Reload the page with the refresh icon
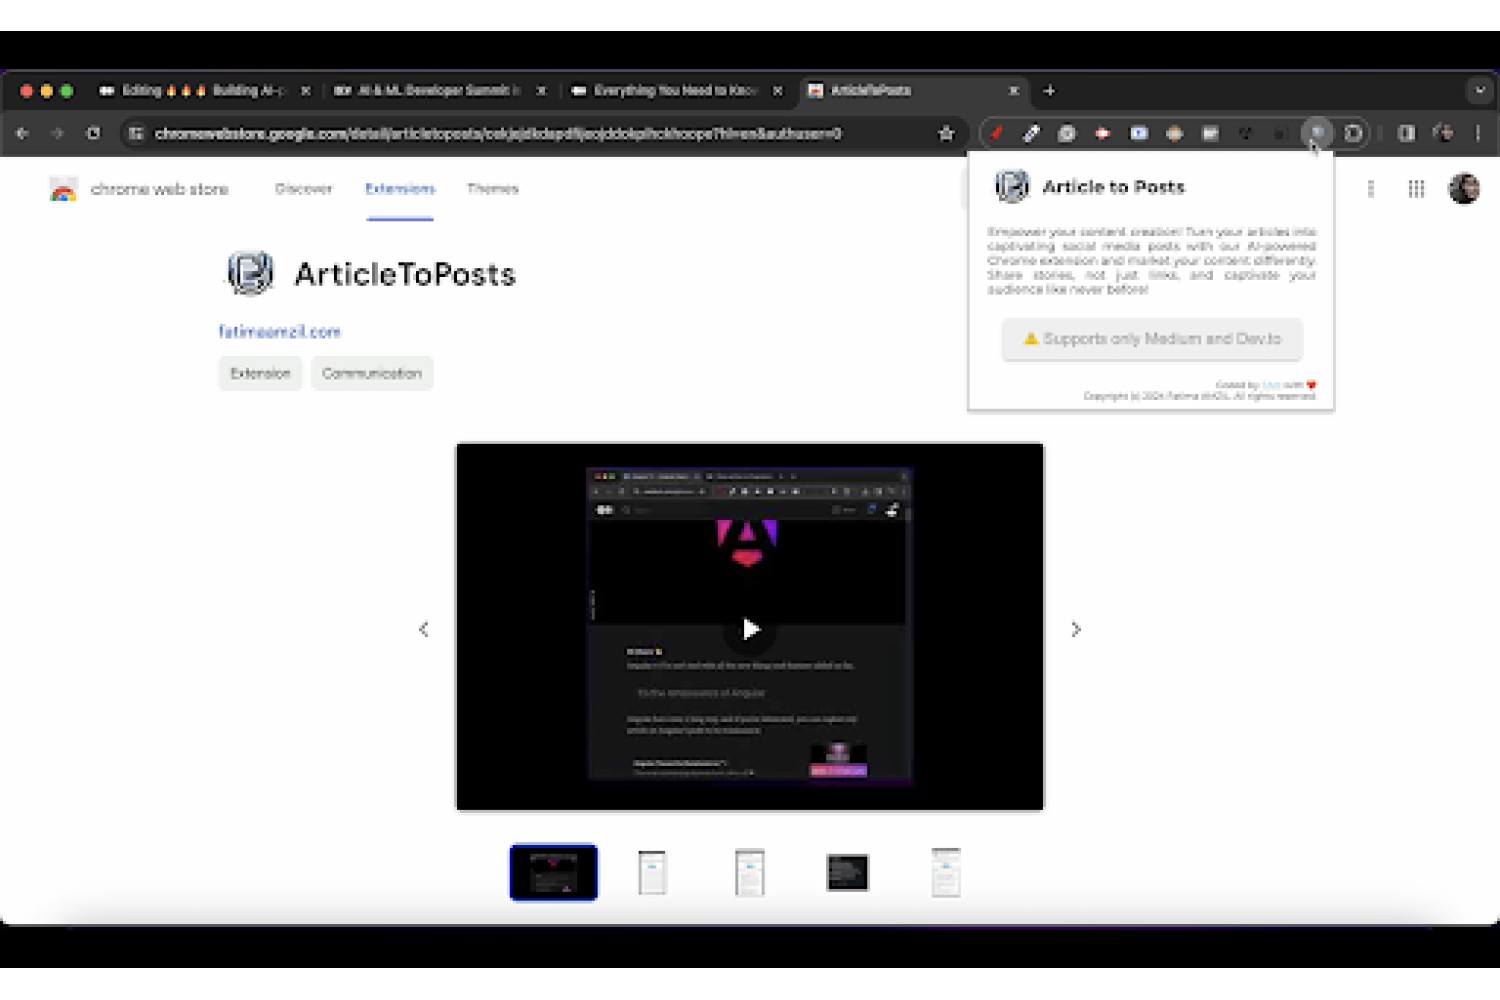1500x1000 pixels. [x=93, y=133]
